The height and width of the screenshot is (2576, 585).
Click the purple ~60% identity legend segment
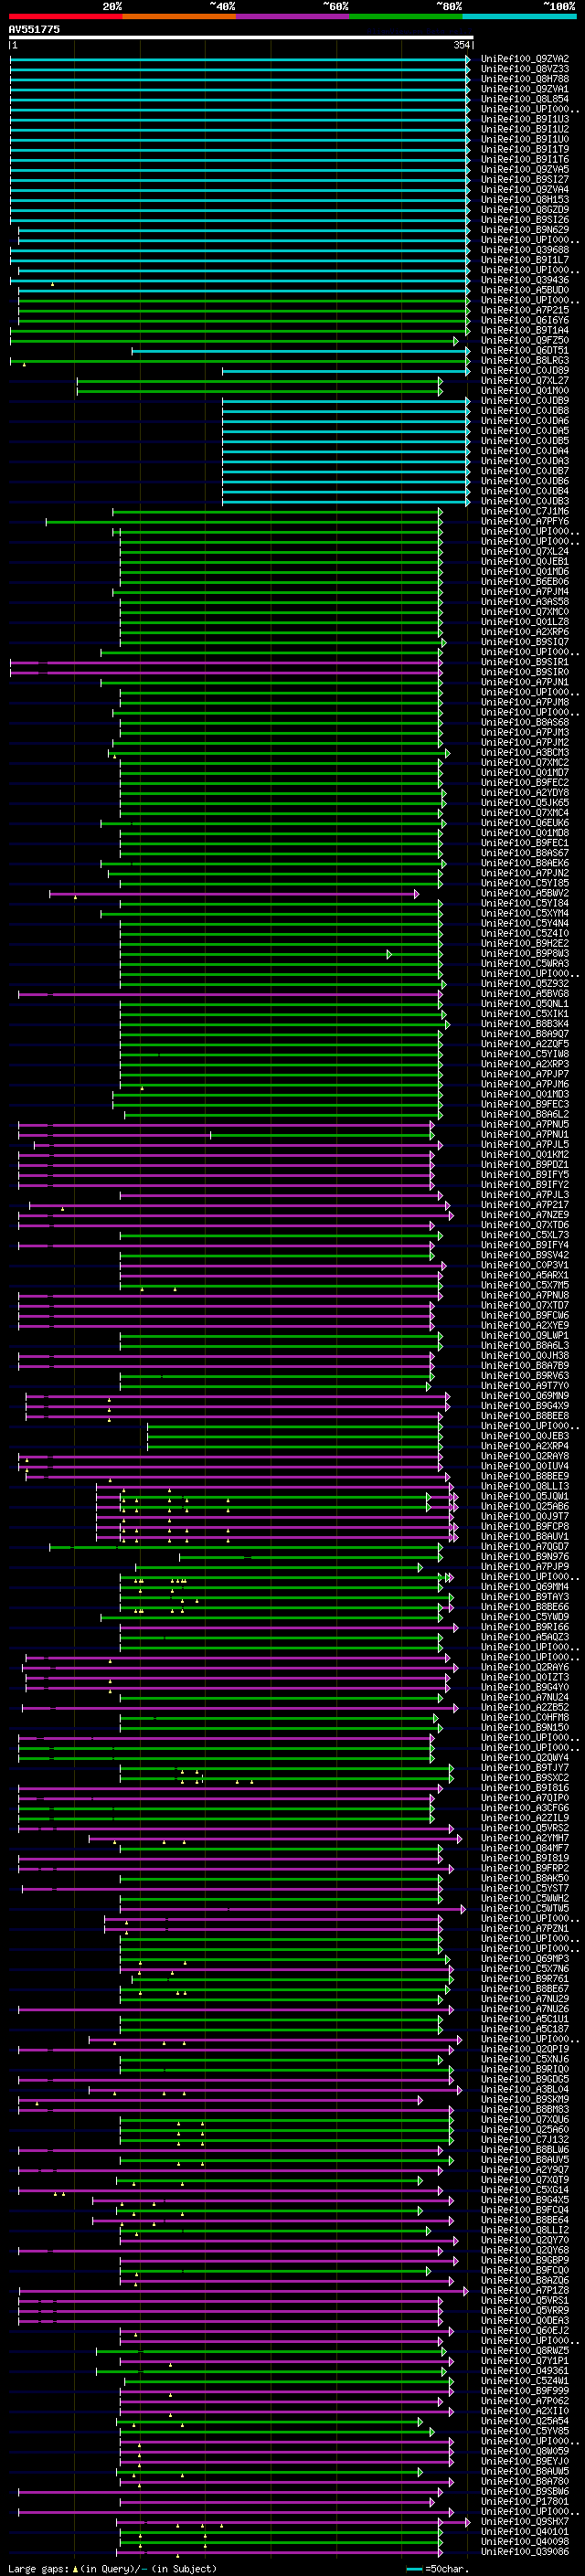click(292, 17)
